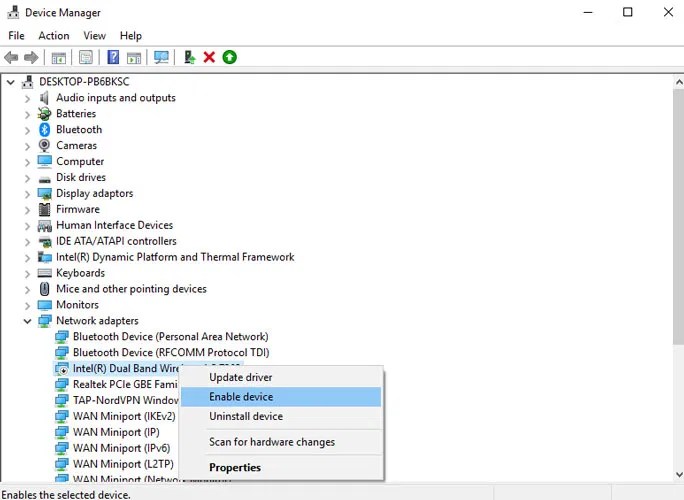This screenshot has width=684, height=500.
Task: Select WAN Miniport (IKEv2)
Action: (x=124, y=416)
